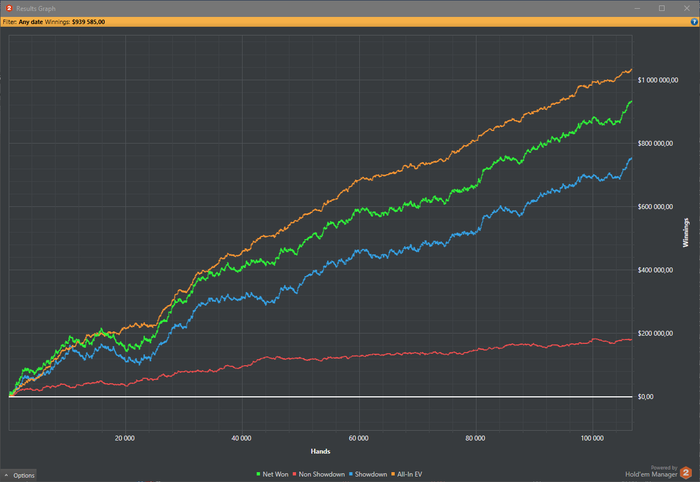Open the Options panel expander
This screenshot has width=700, height=482.
pyautogui.click(x=19, y=475)
